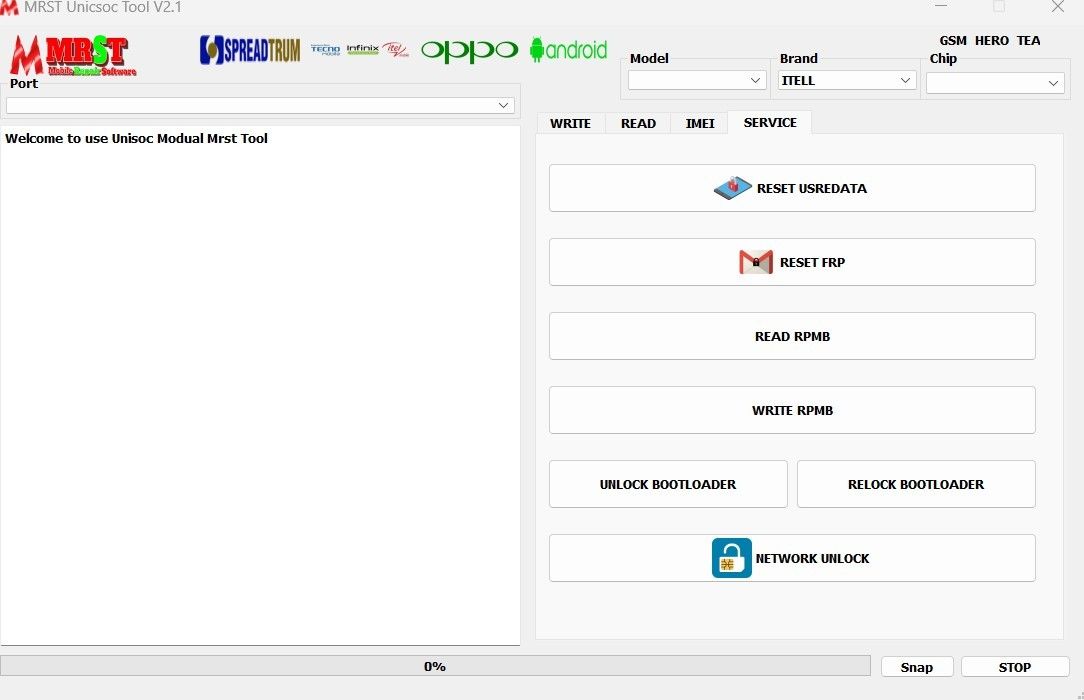Switch to the WRITE tab
This screenshot has height=700, width=1084.
[x=570, y=123]
